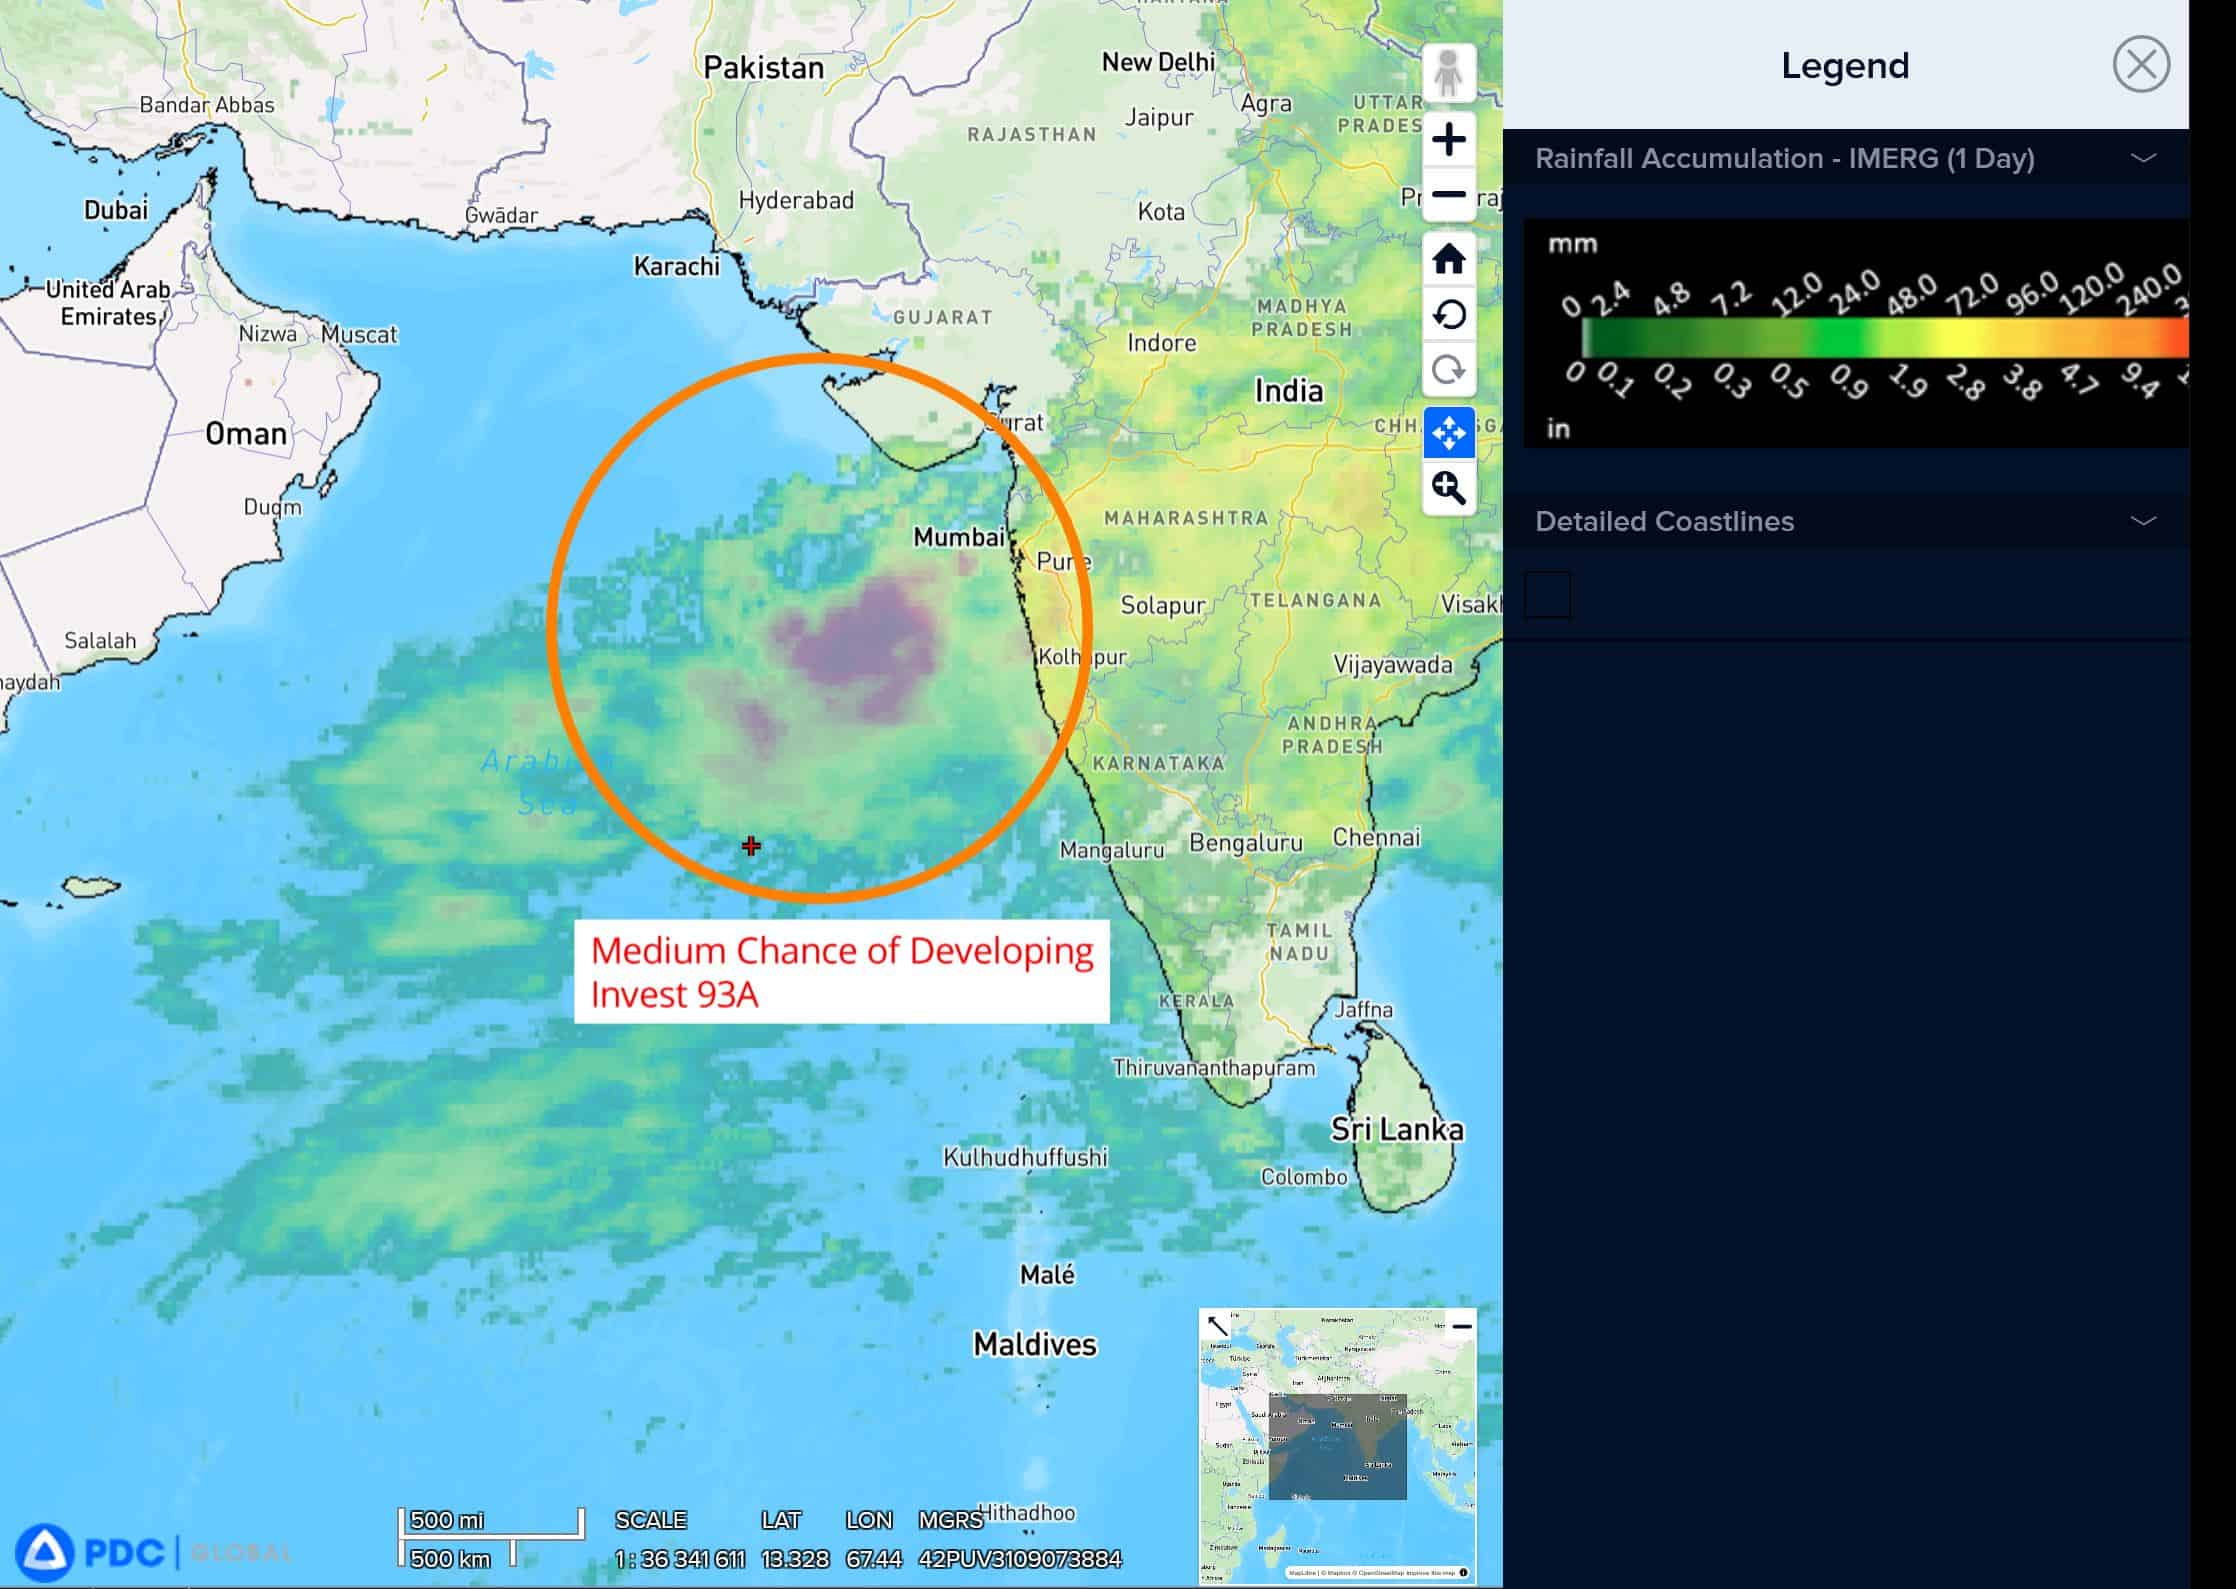The width and height of the screenshot is (2236, 1589).
Task: Click the LON value 67.44
Action: point(874,1559)
